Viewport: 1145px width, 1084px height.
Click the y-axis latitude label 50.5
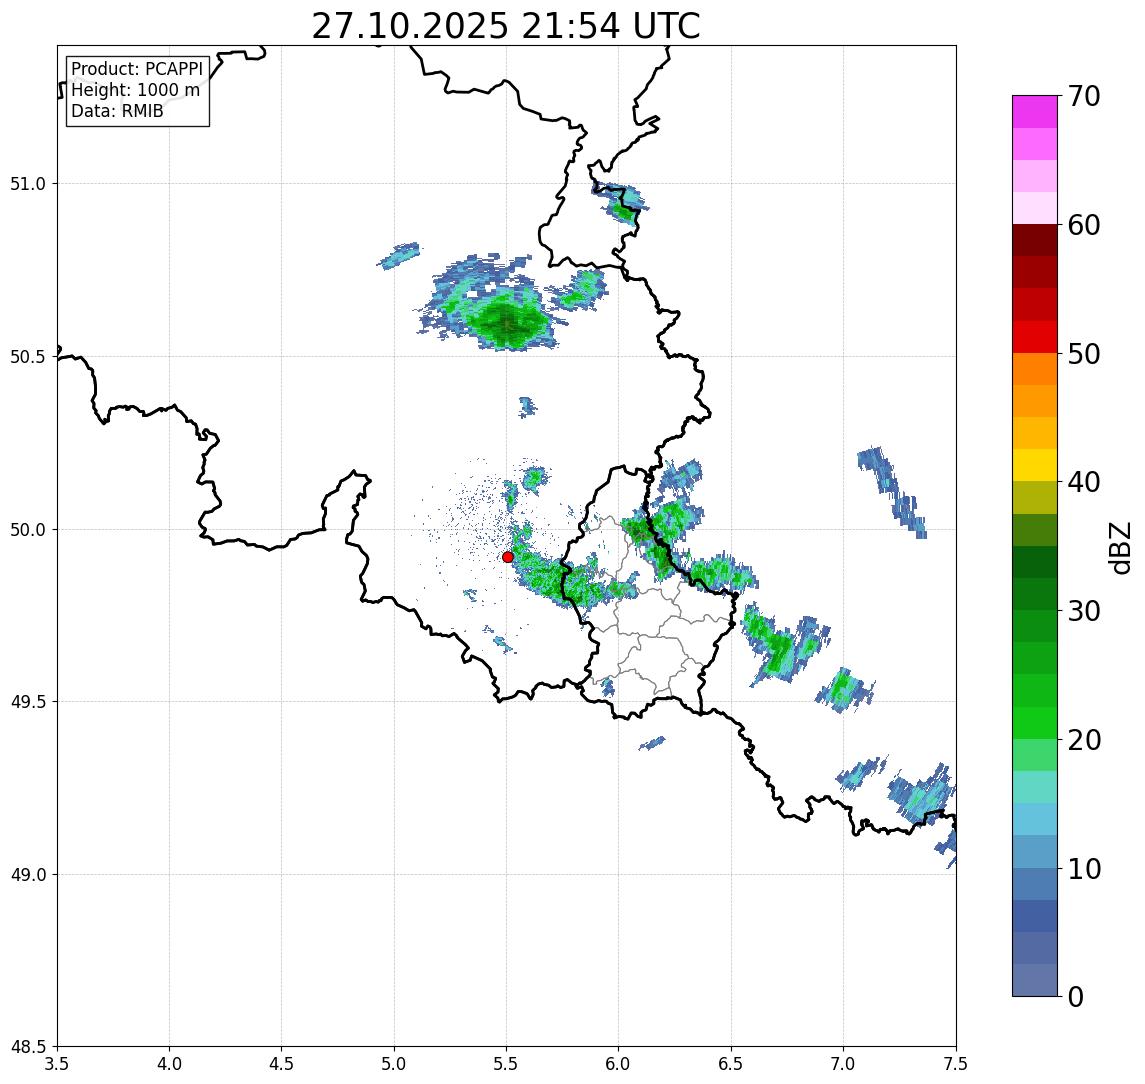pos(27,356)
